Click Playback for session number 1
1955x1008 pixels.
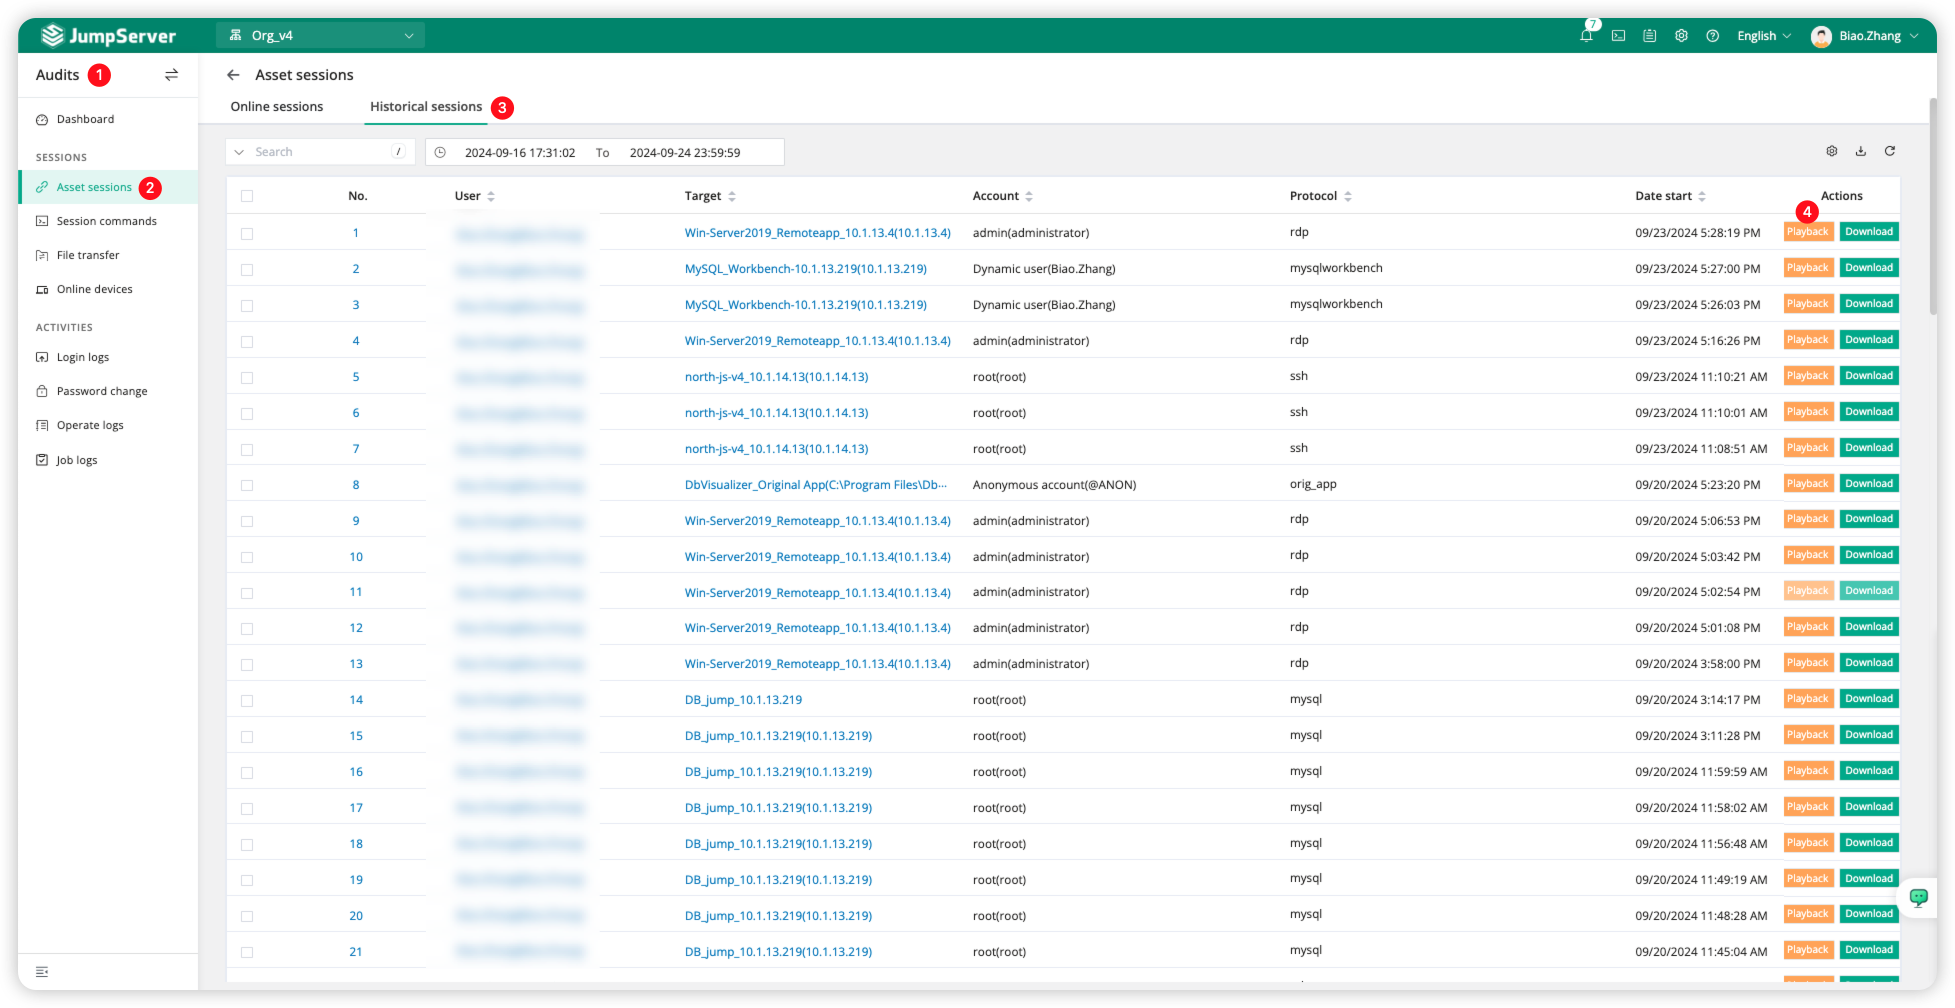[x=1808, y=232]
